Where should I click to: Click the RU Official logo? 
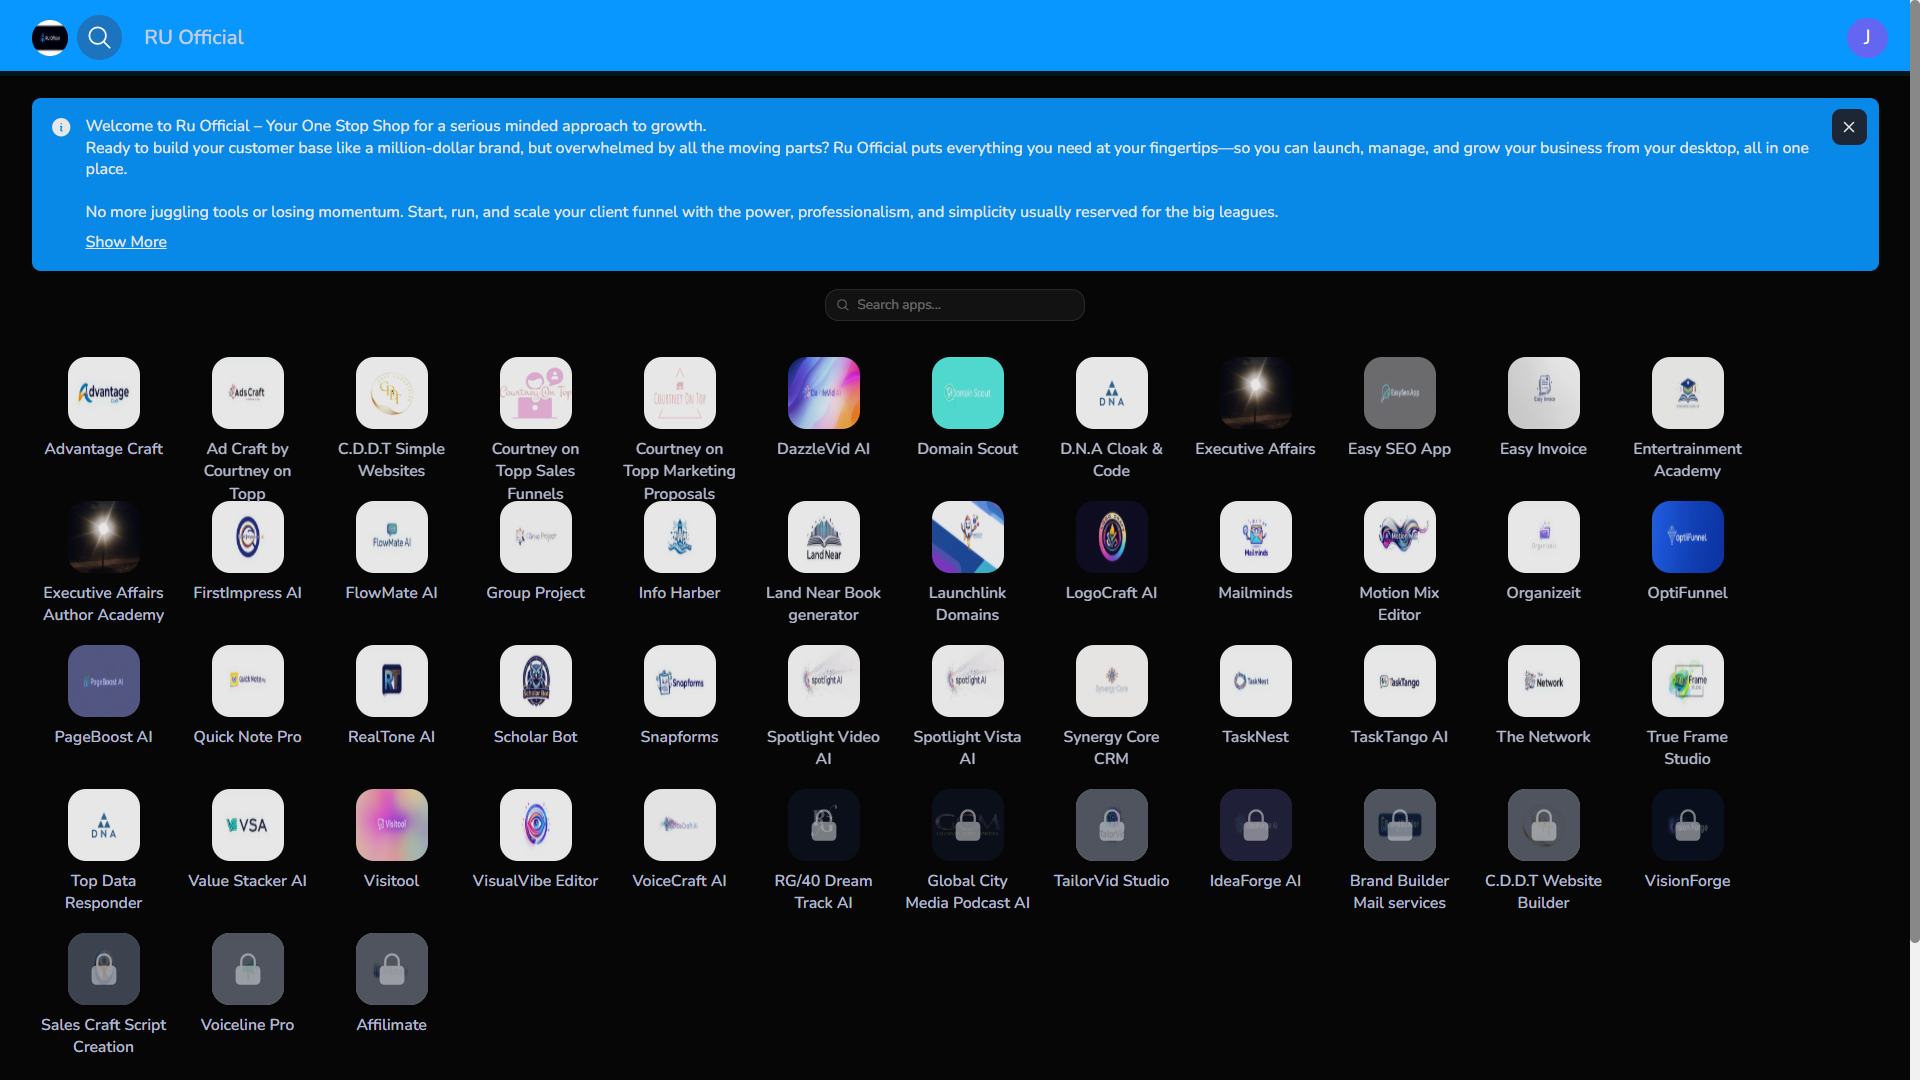(x=49, y=37)
